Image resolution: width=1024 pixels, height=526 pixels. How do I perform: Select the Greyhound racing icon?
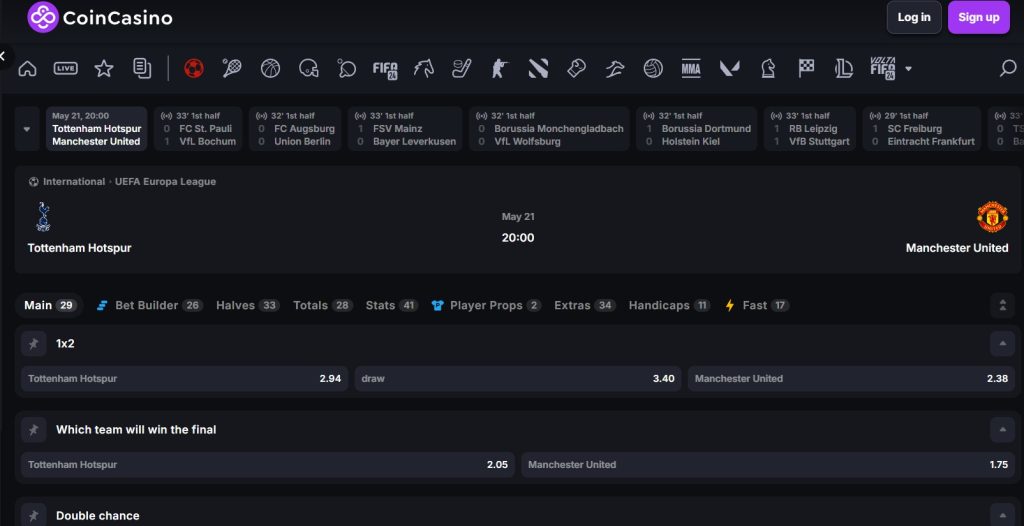point(615,68)
